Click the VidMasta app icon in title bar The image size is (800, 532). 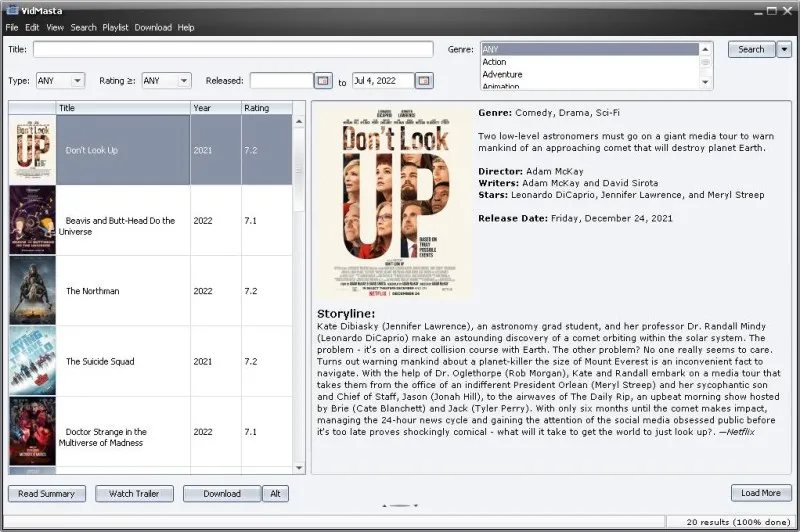coord(9,9)
